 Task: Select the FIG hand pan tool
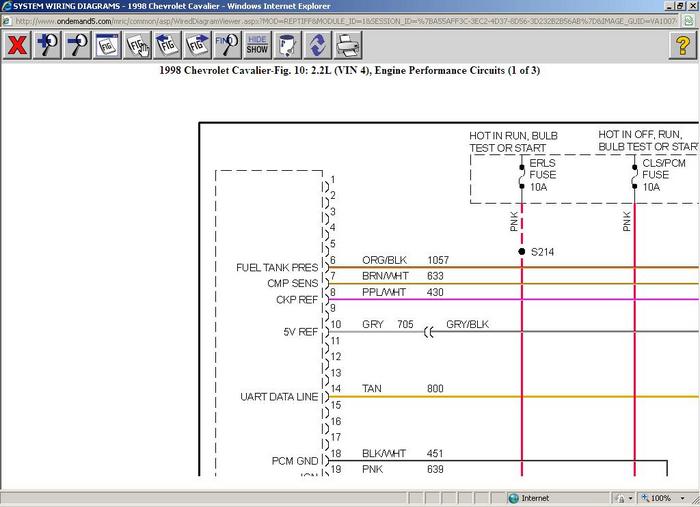click(138, 45)
